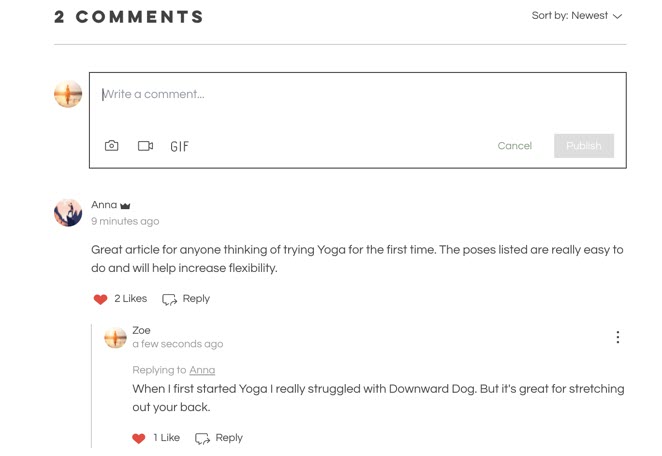Open the GIF picker

click(x=180, y=146)
